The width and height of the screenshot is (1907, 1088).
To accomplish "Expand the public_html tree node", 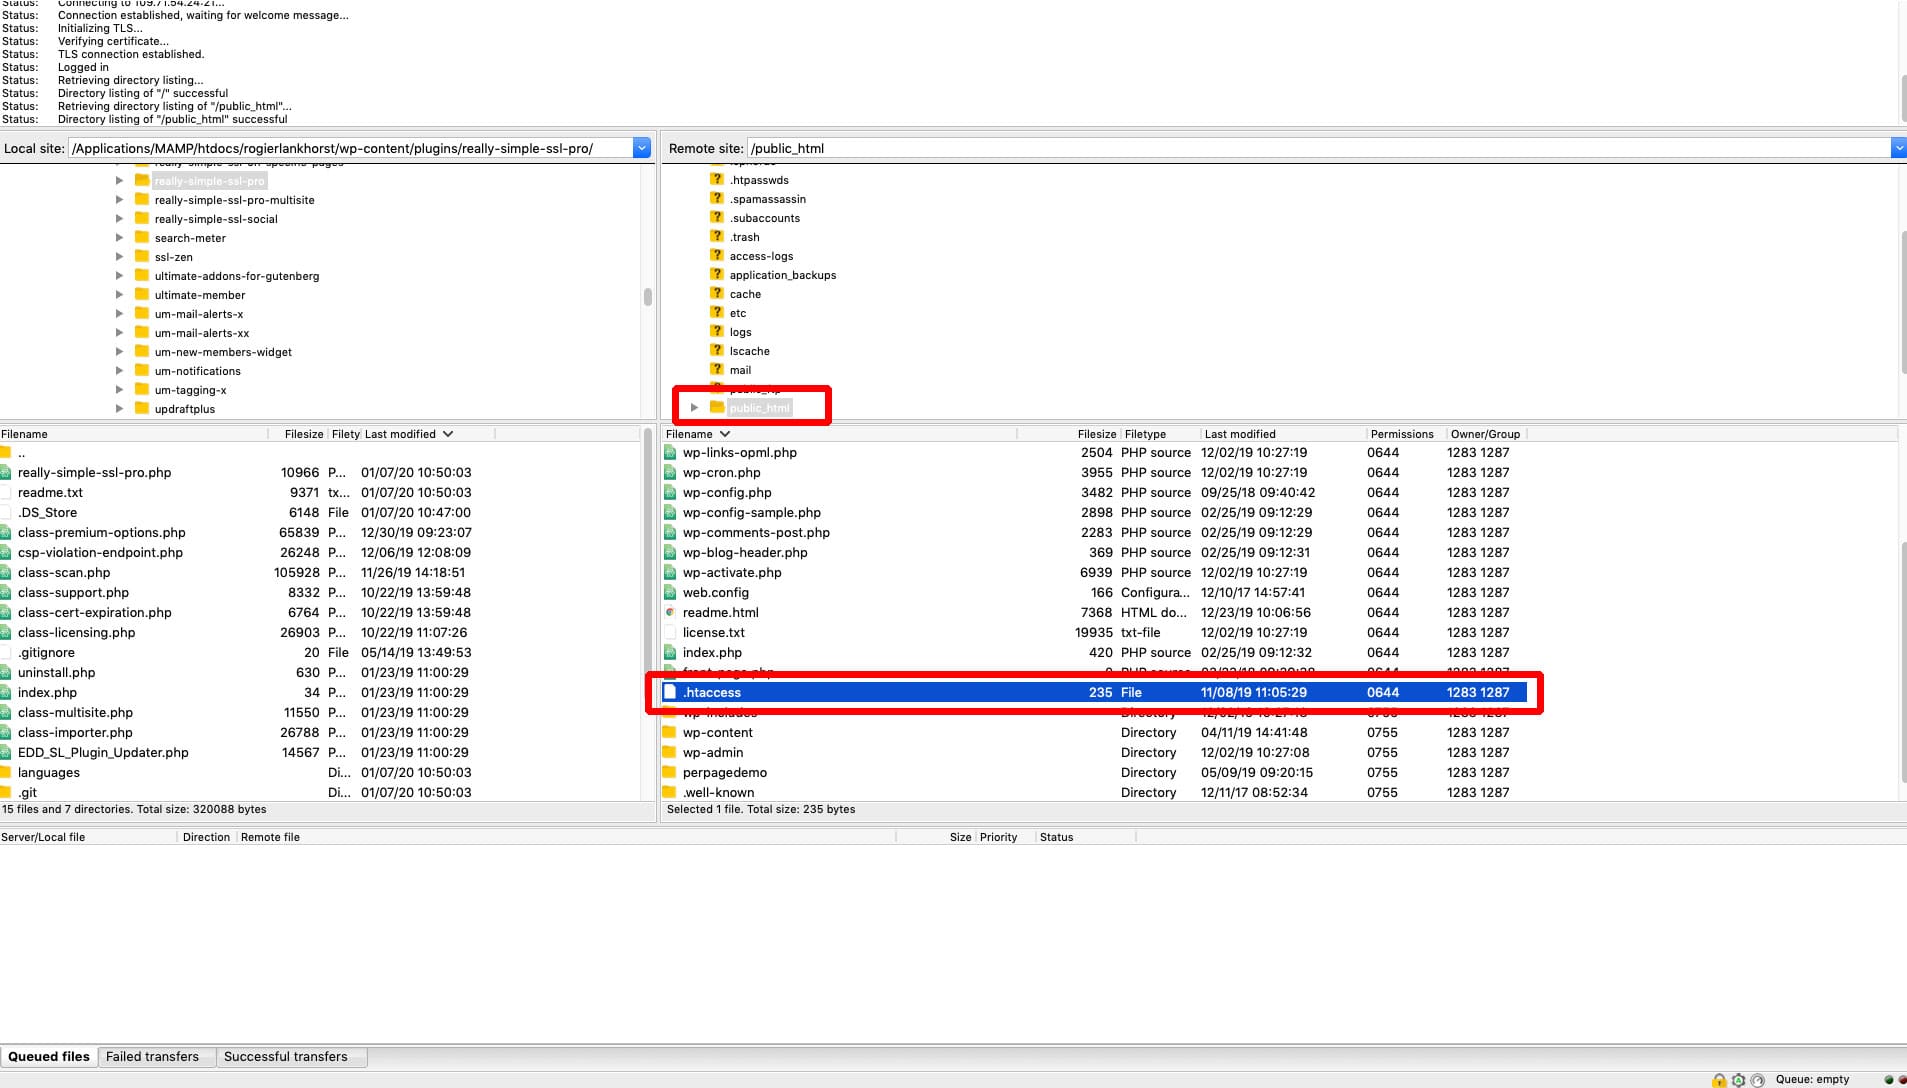I will coord(694,406).
